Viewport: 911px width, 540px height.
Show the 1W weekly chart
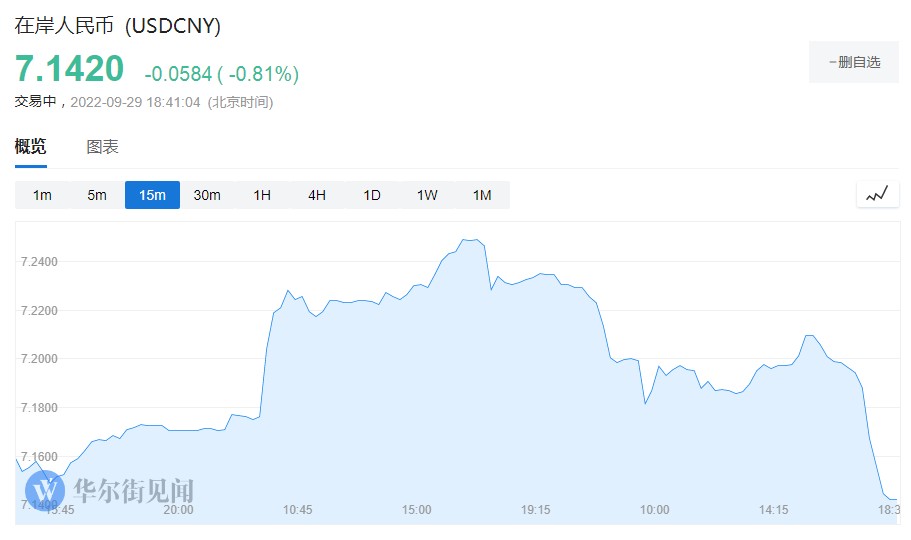(427, 195)
